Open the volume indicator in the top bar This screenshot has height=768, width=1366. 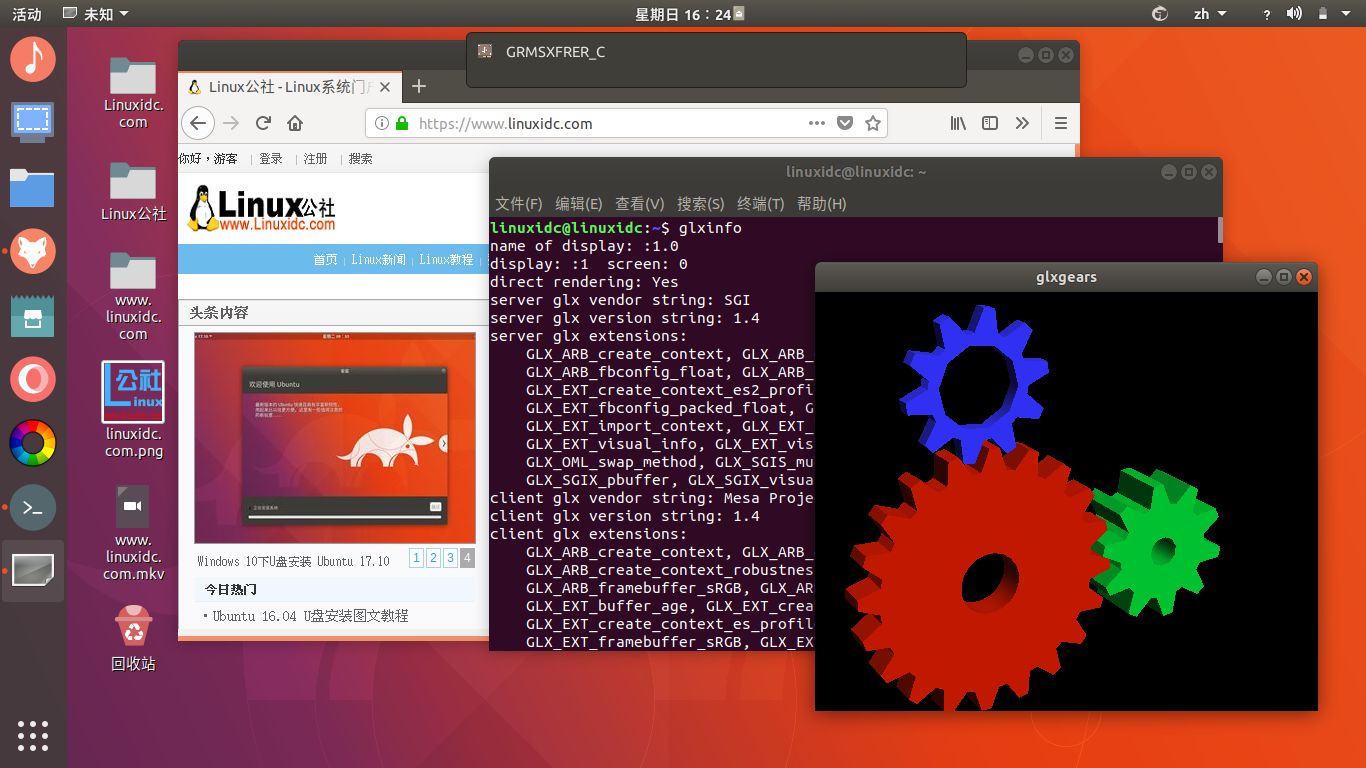pos(1294,14)
